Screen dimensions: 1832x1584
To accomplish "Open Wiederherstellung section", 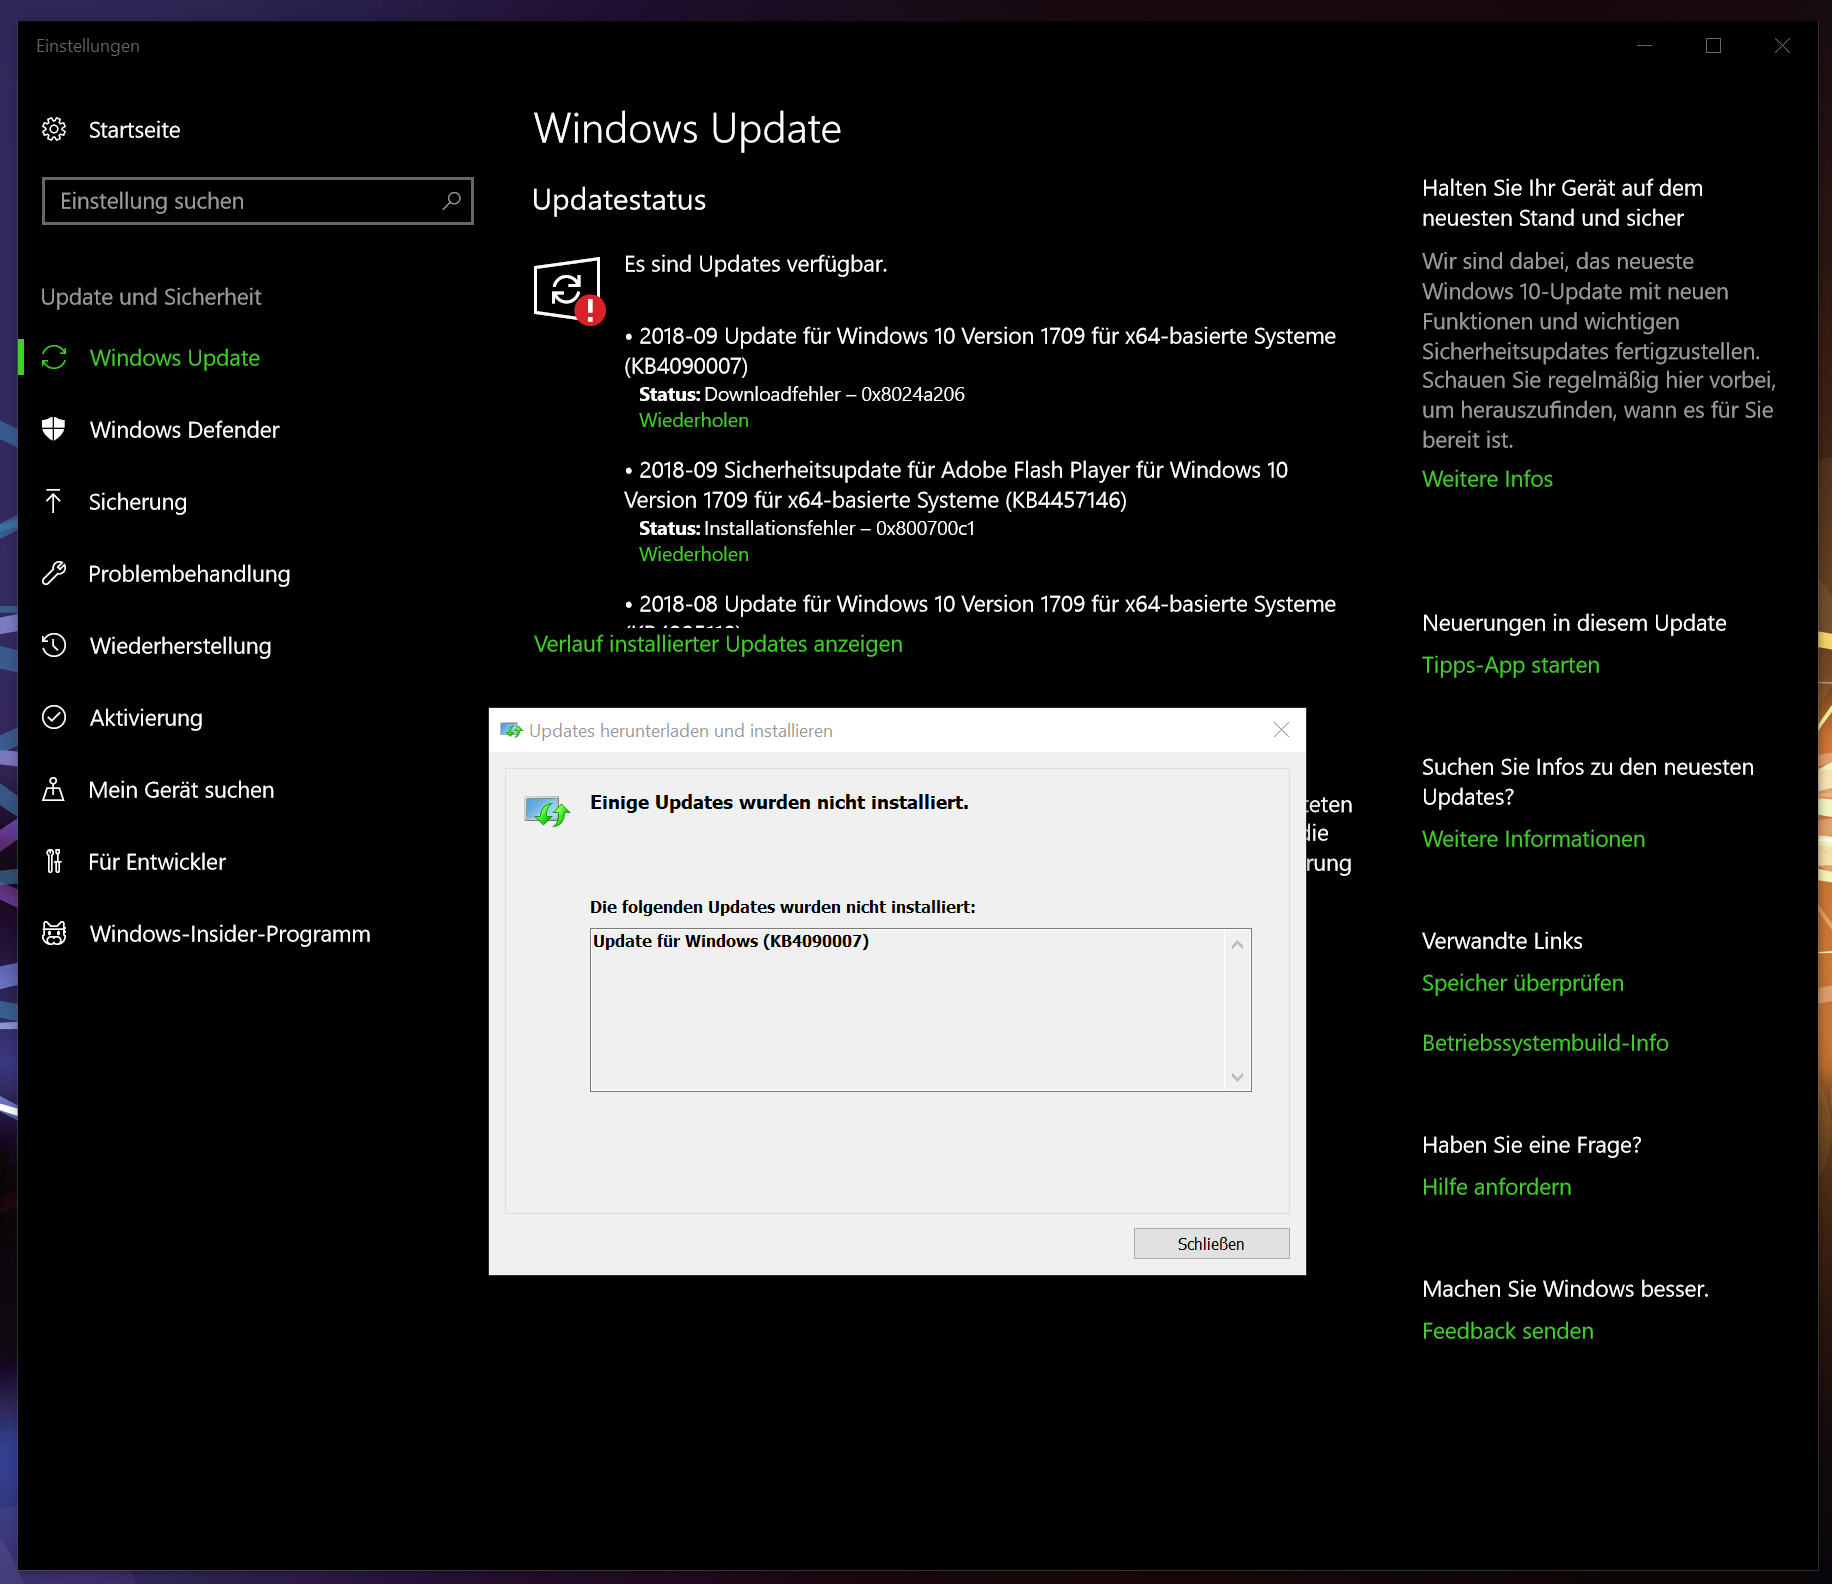I will tap(181, 646).
